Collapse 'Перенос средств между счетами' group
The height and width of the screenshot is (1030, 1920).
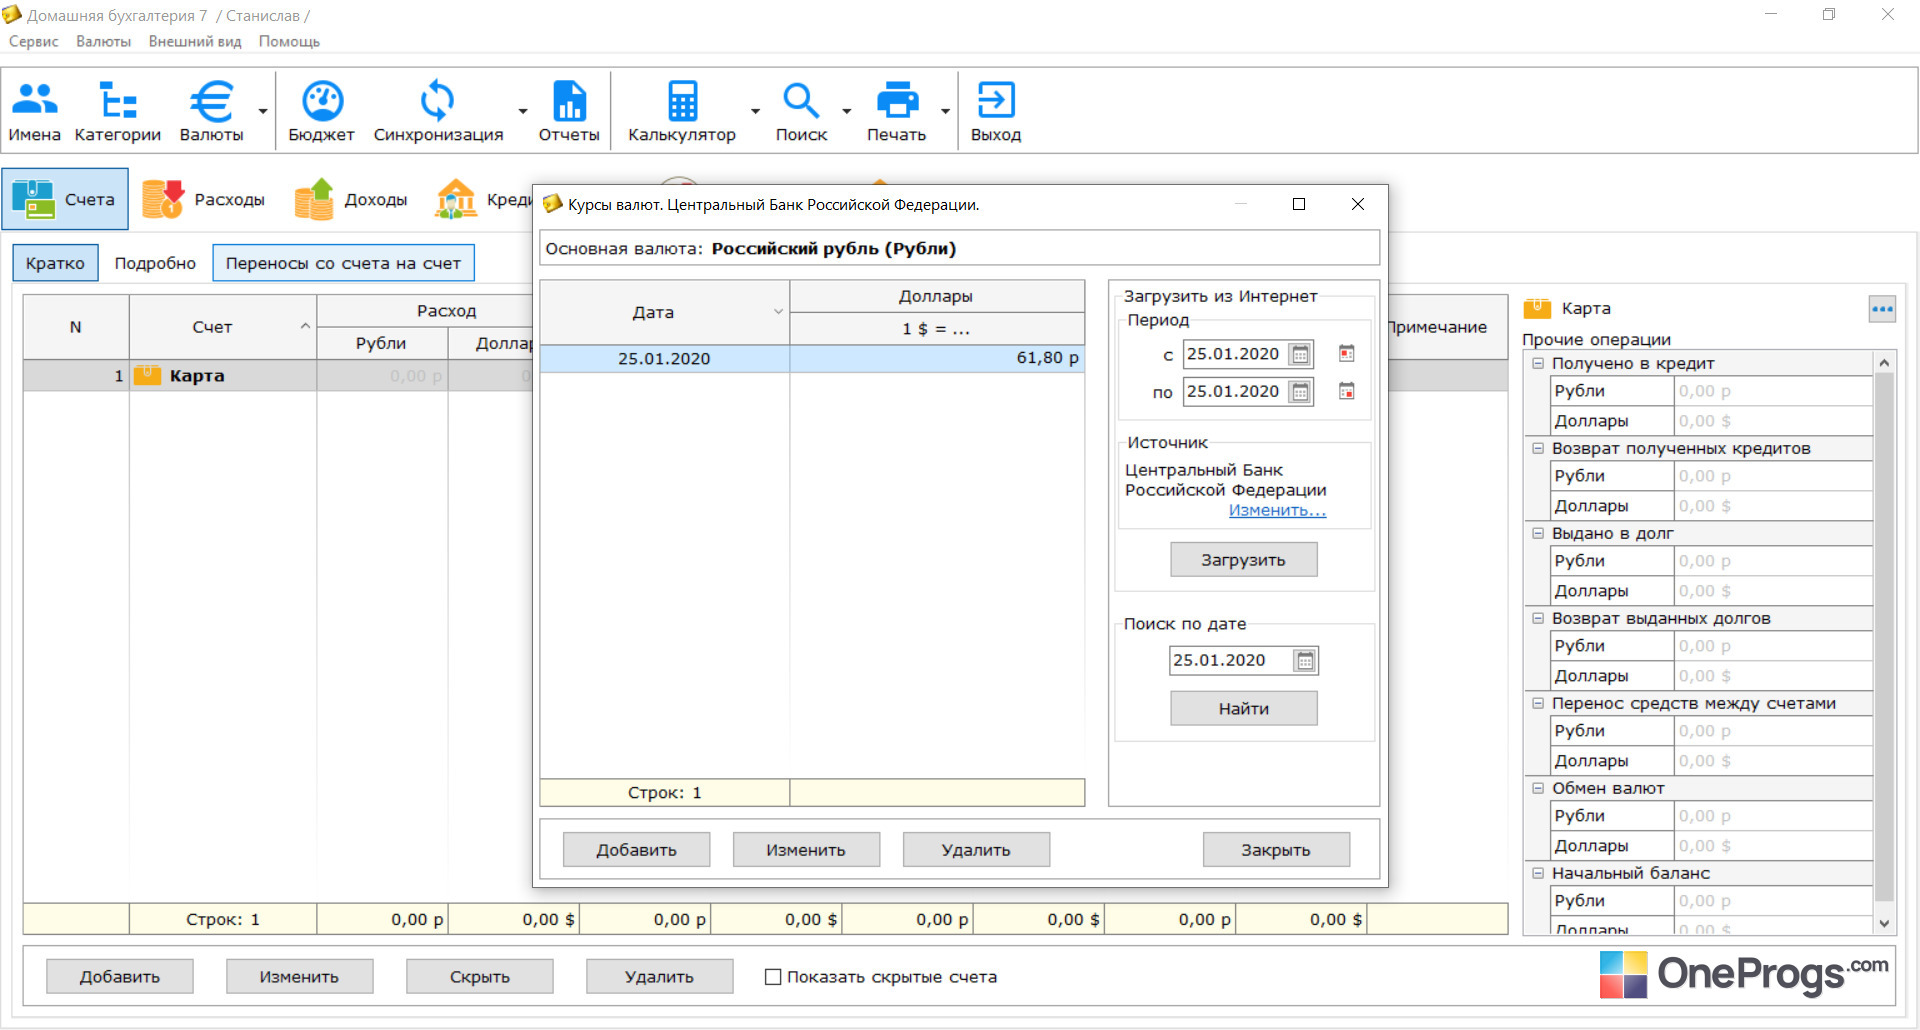click(1538, 703)
